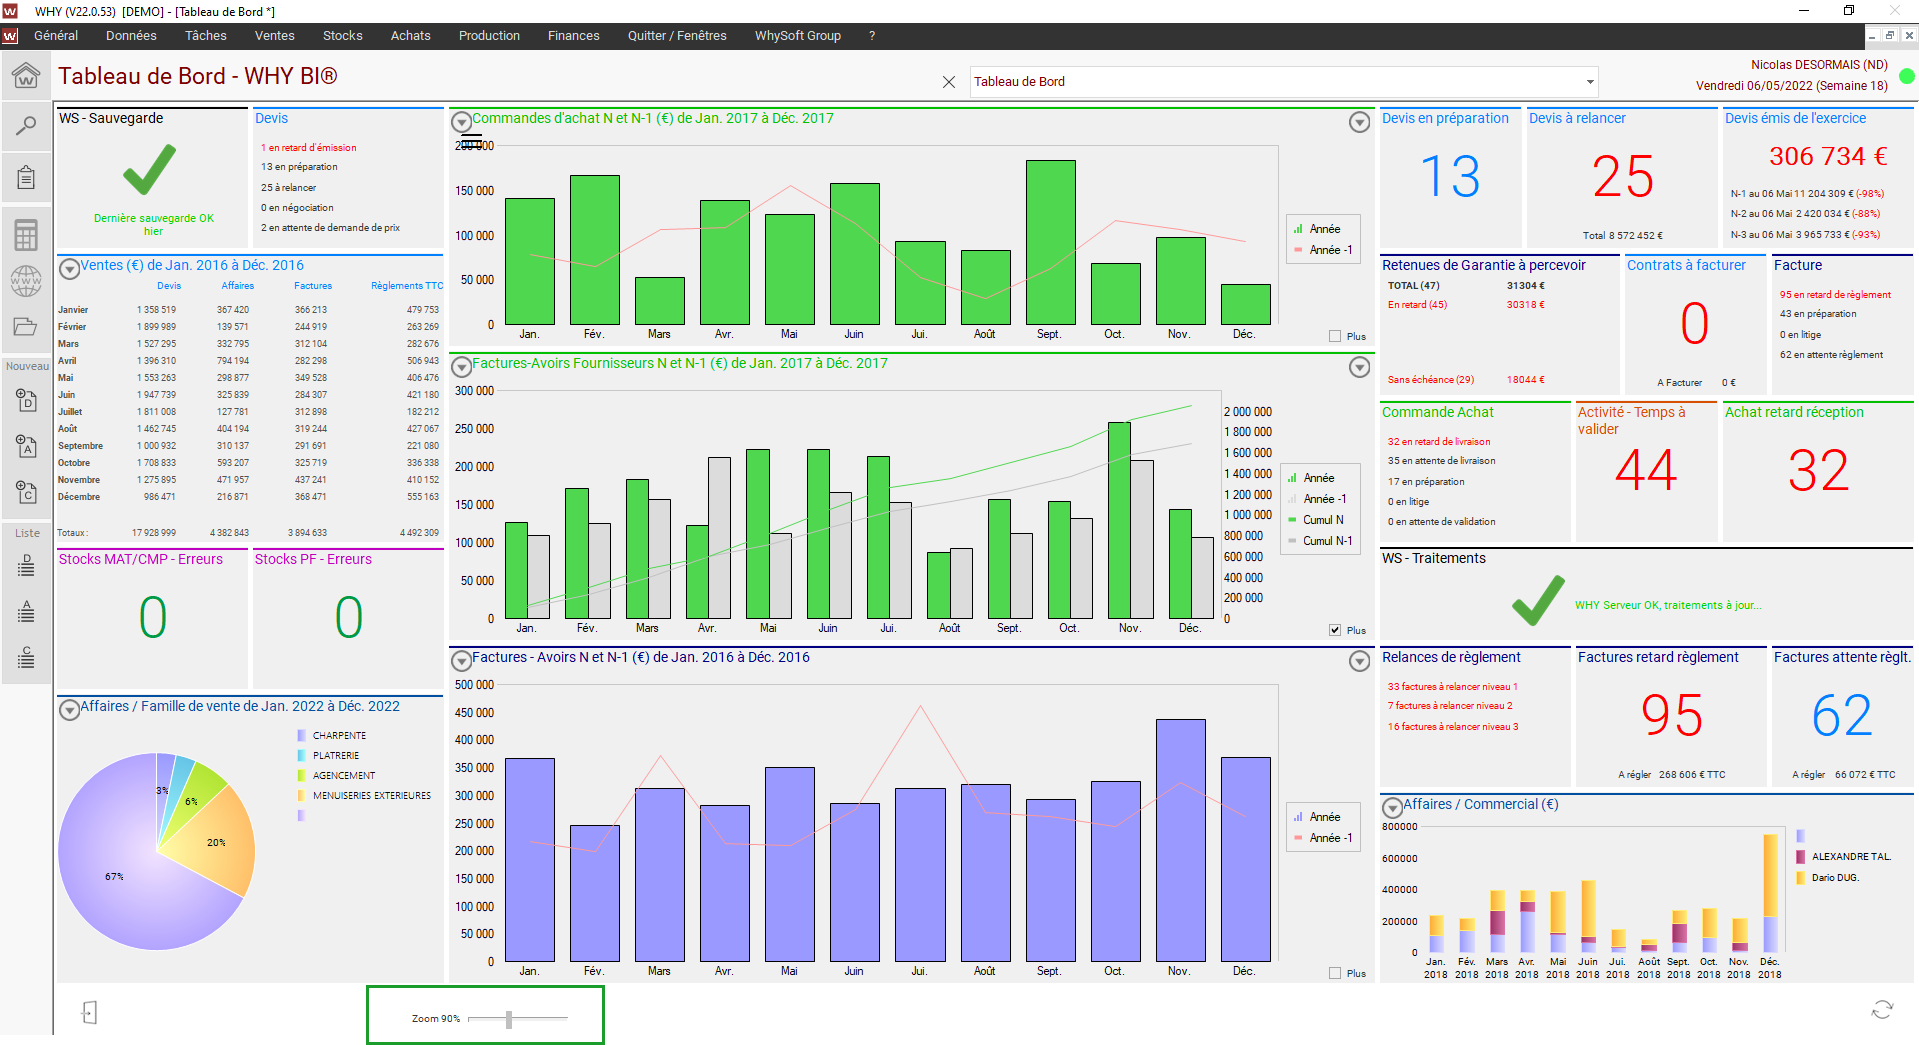This screenshot has height=1045, width=1919.
Task: Expand the Ventes (€) panel options arrow
Action: (x=70, y=269)
